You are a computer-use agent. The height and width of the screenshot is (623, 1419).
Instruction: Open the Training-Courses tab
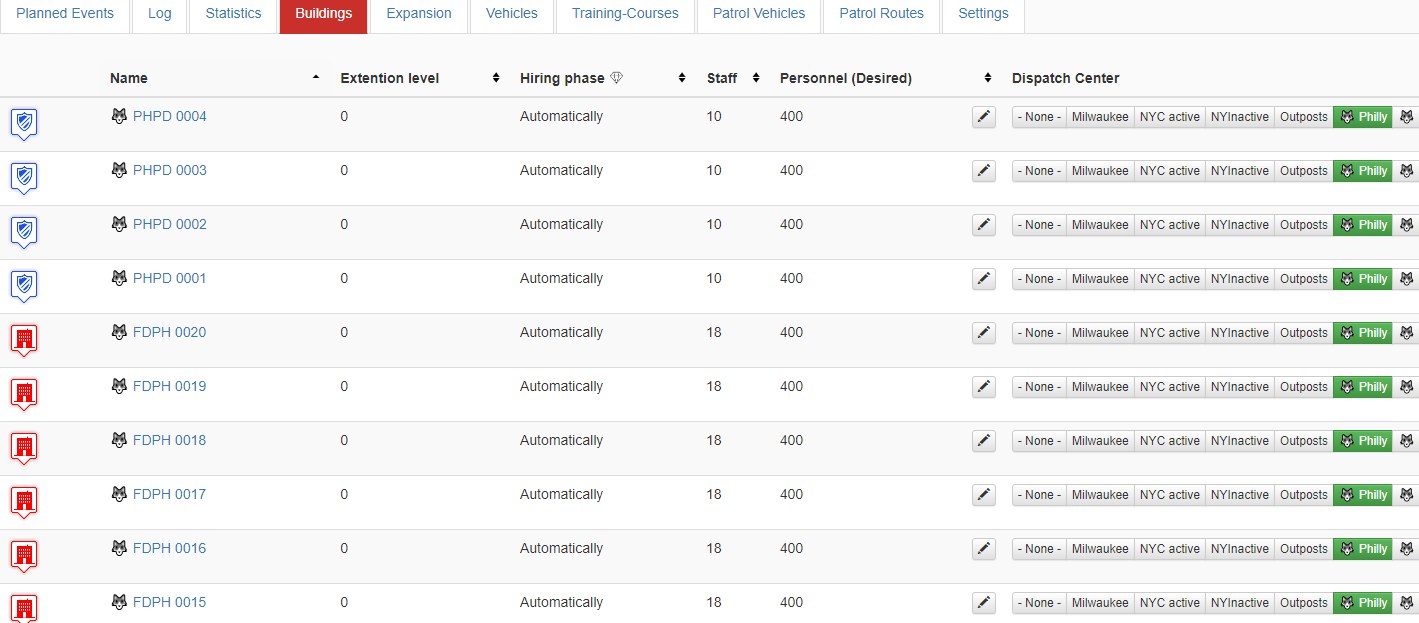pos(625,14)
